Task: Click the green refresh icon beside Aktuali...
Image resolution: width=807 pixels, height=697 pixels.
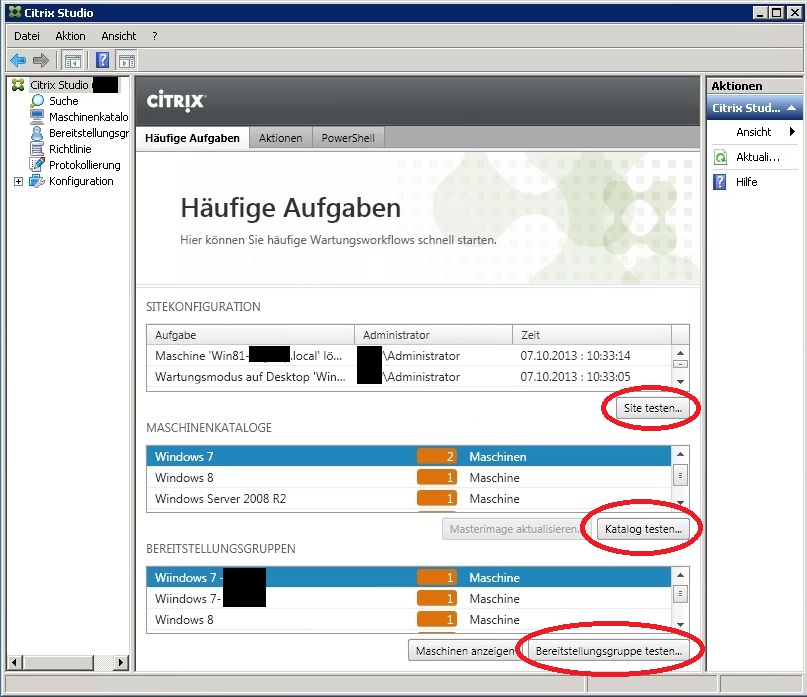Action: 721,157
